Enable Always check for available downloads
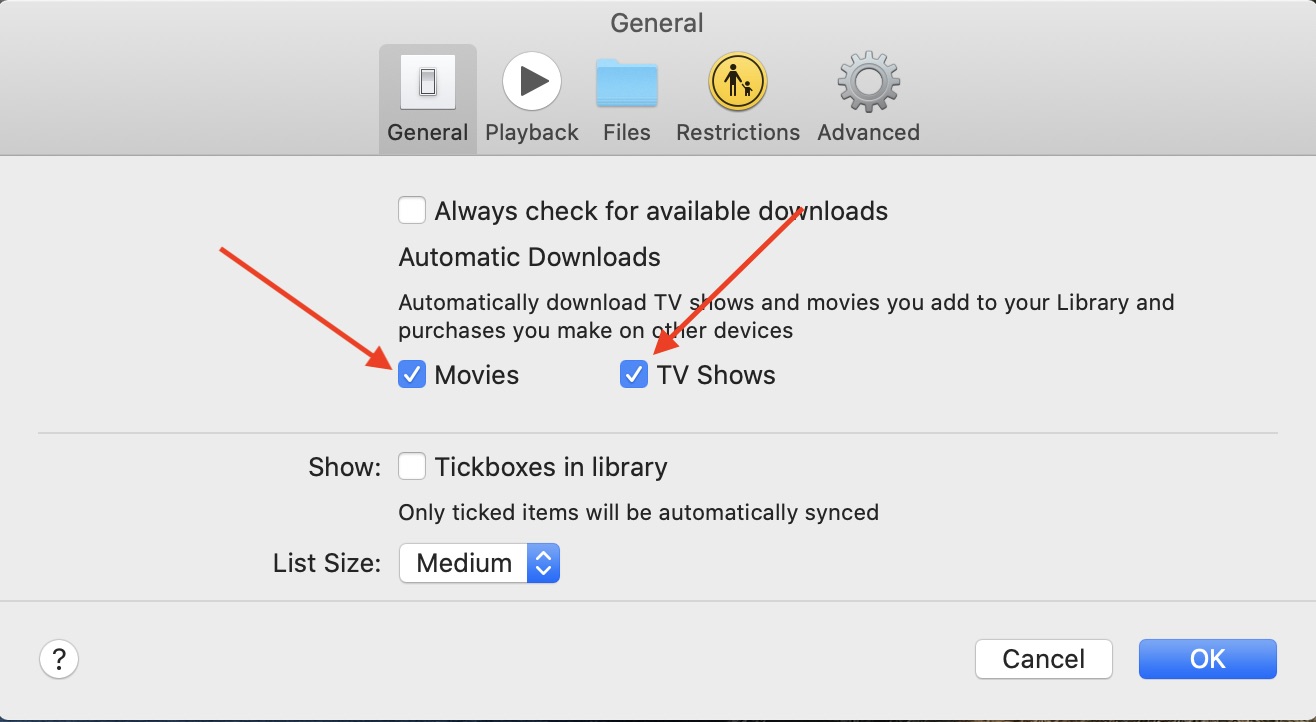The height and width of the screenshot is (722, 1316). 412,211
